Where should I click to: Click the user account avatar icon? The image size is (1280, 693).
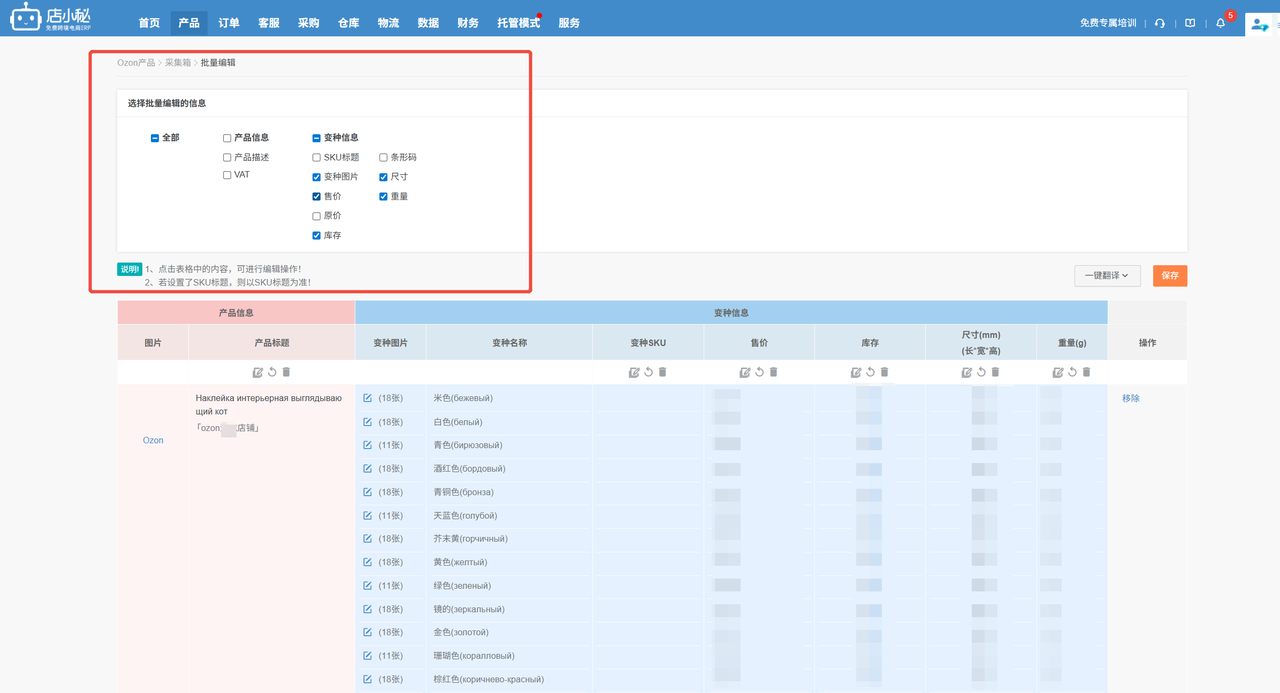(x=1259, y=24)
